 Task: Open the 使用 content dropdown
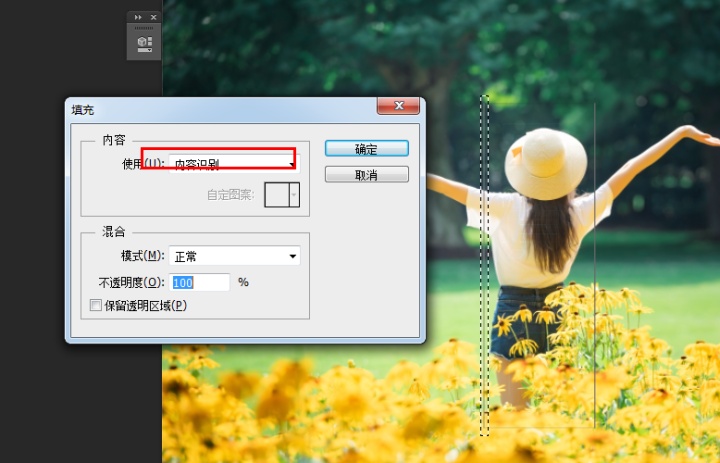pos(234,164)
